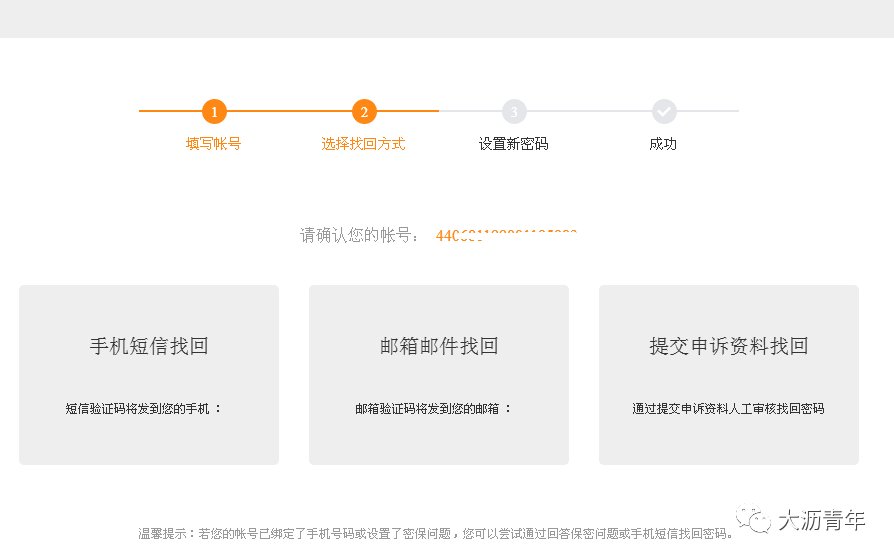Select the 选择找回方式 step label
894x559 pixels.
click(363, 144)
